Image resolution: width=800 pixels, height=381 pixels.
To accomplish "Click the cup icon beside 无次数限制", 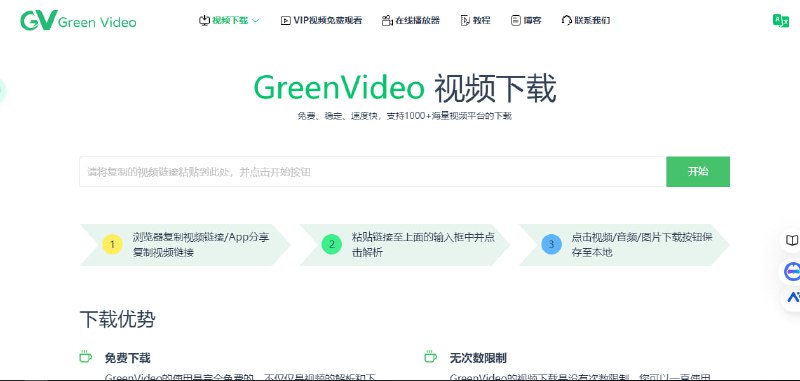I will click(431, 357).
